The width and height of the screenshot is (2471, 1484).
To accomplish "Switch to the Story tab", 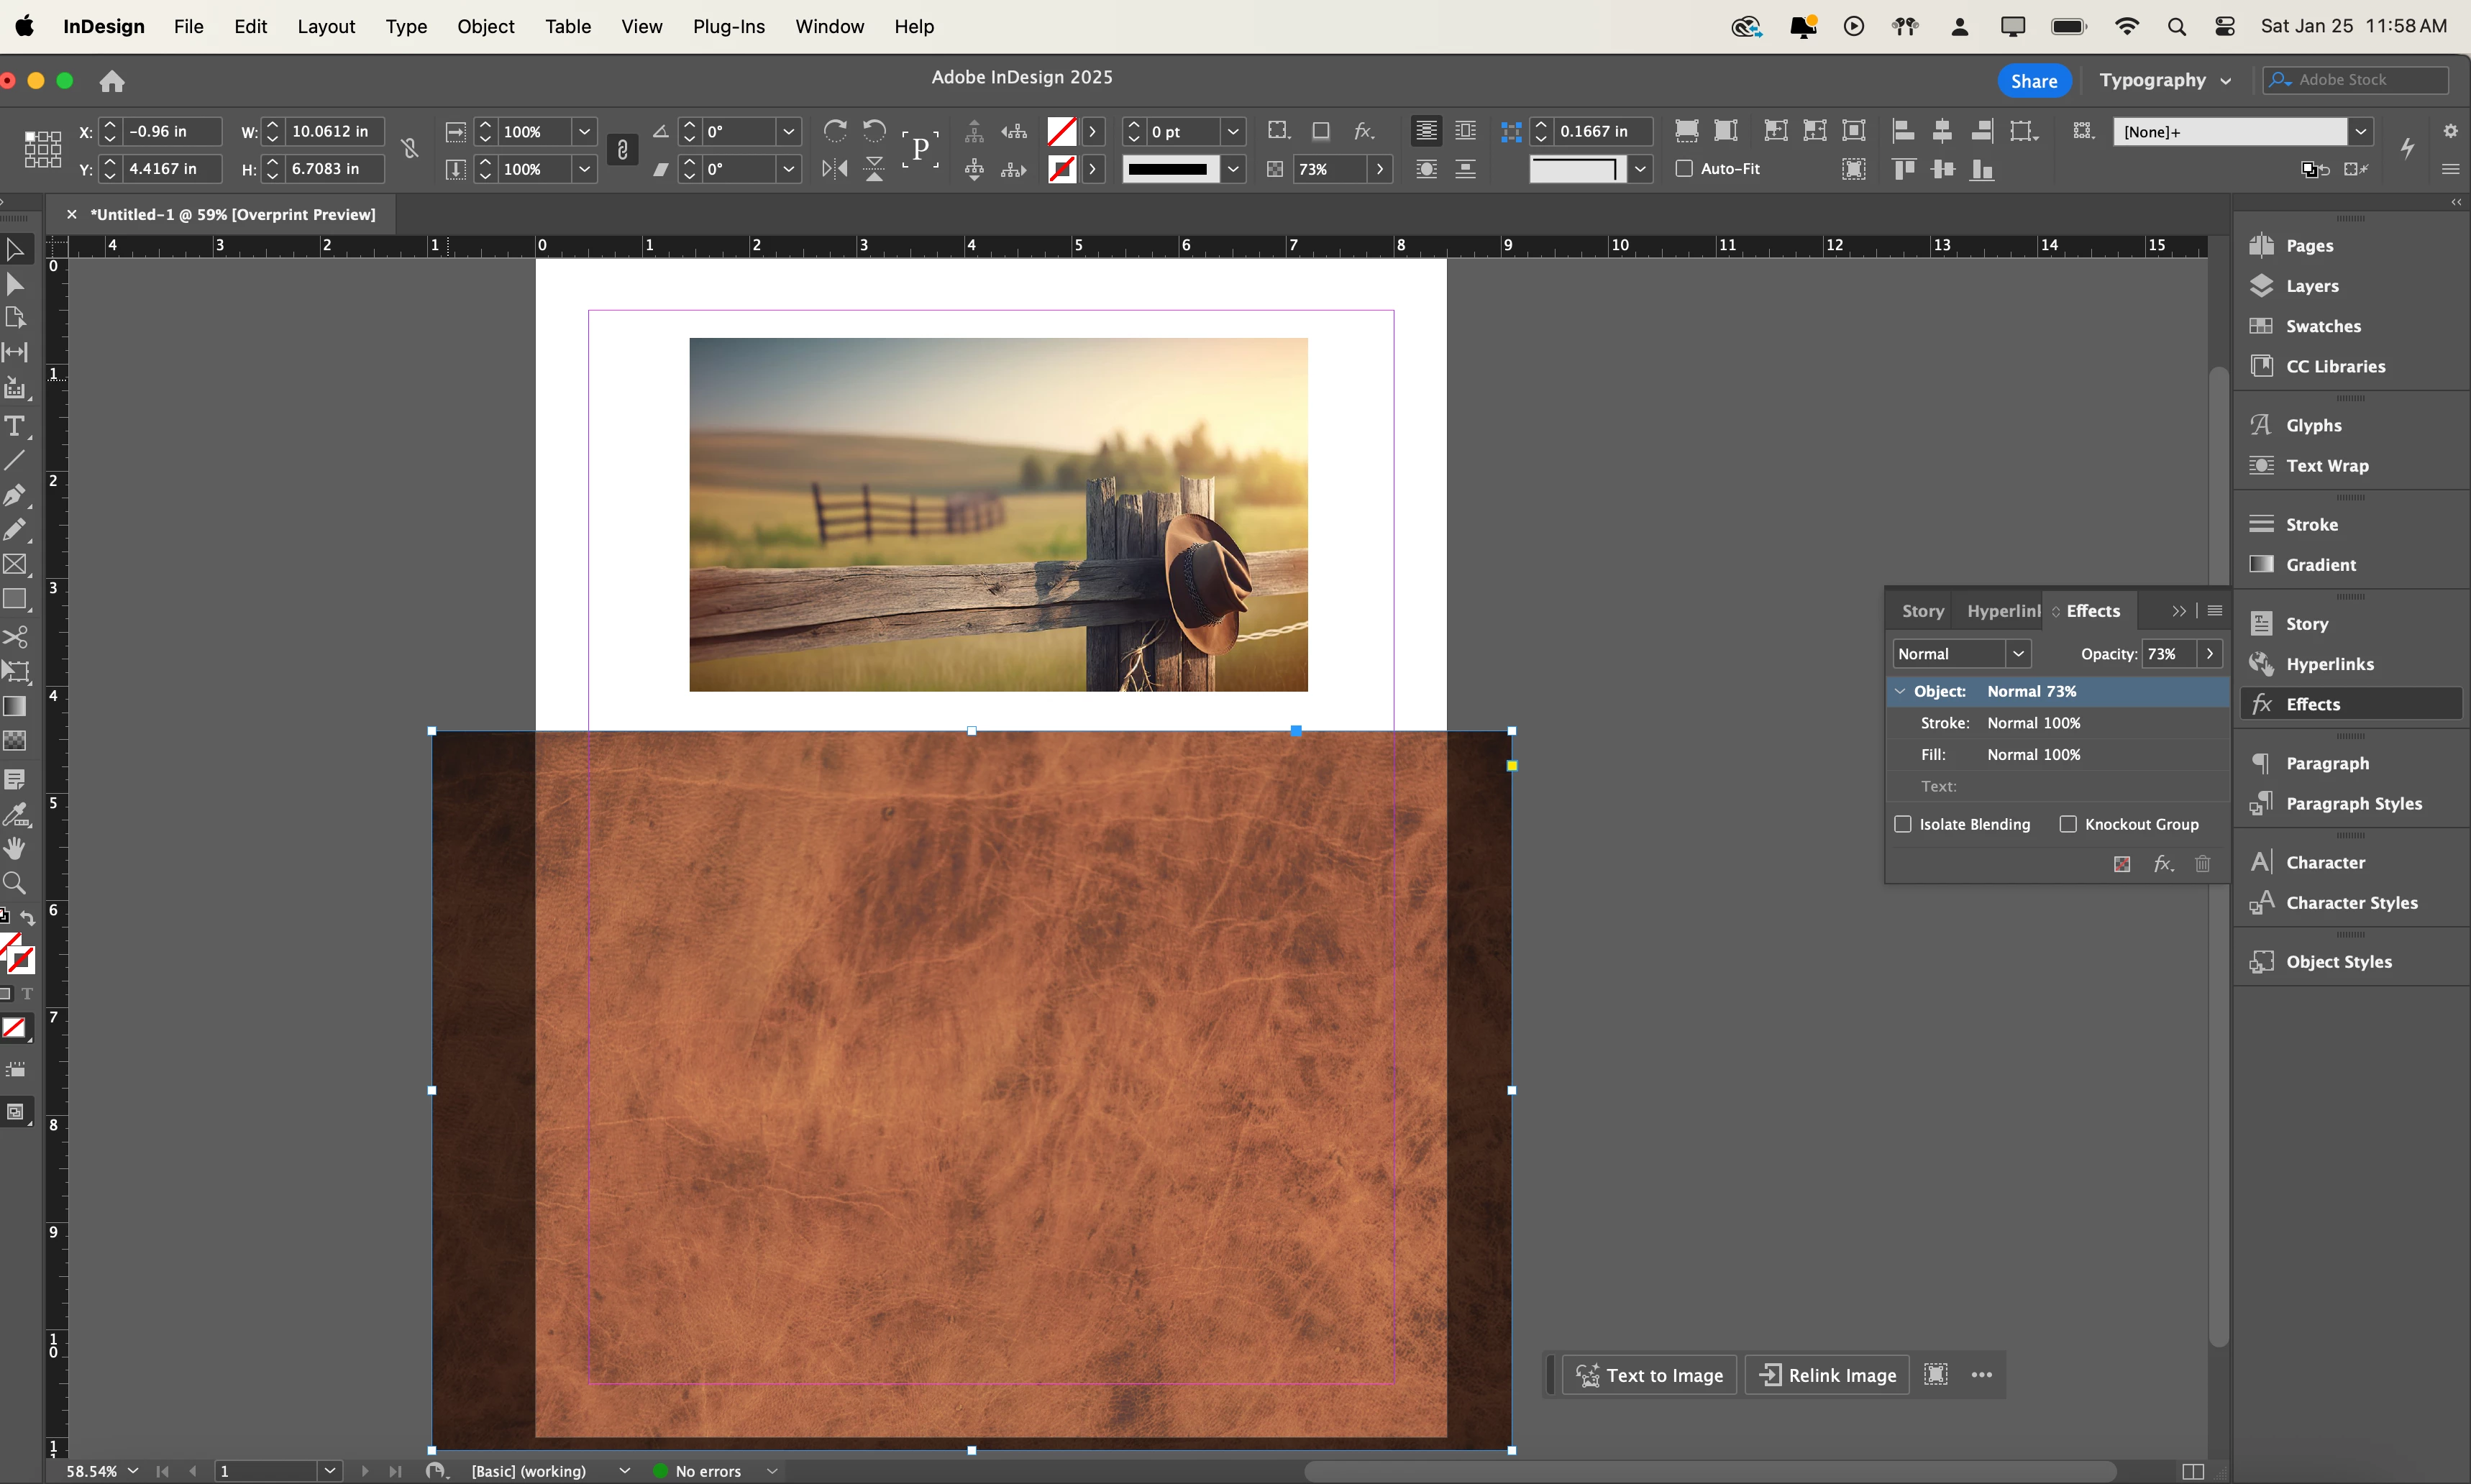I will tap(1922, 611).
